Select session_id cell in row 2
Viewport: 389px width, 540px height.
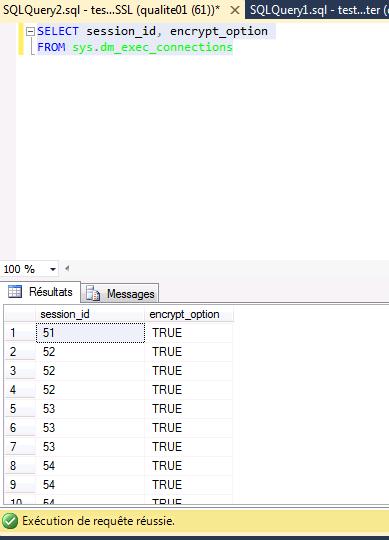point(90,352)
